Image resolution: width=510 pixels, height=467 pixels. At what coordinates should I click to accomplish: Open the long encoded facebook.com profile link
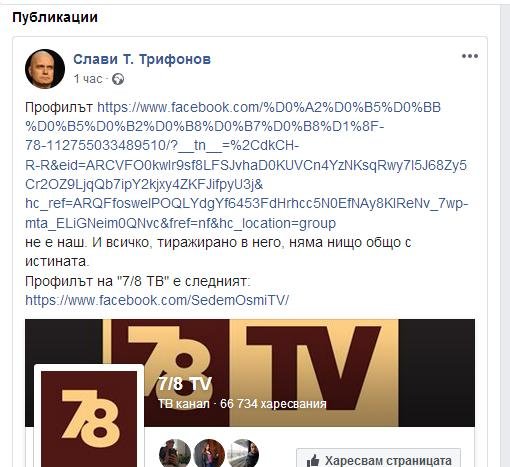coord(246,165)
